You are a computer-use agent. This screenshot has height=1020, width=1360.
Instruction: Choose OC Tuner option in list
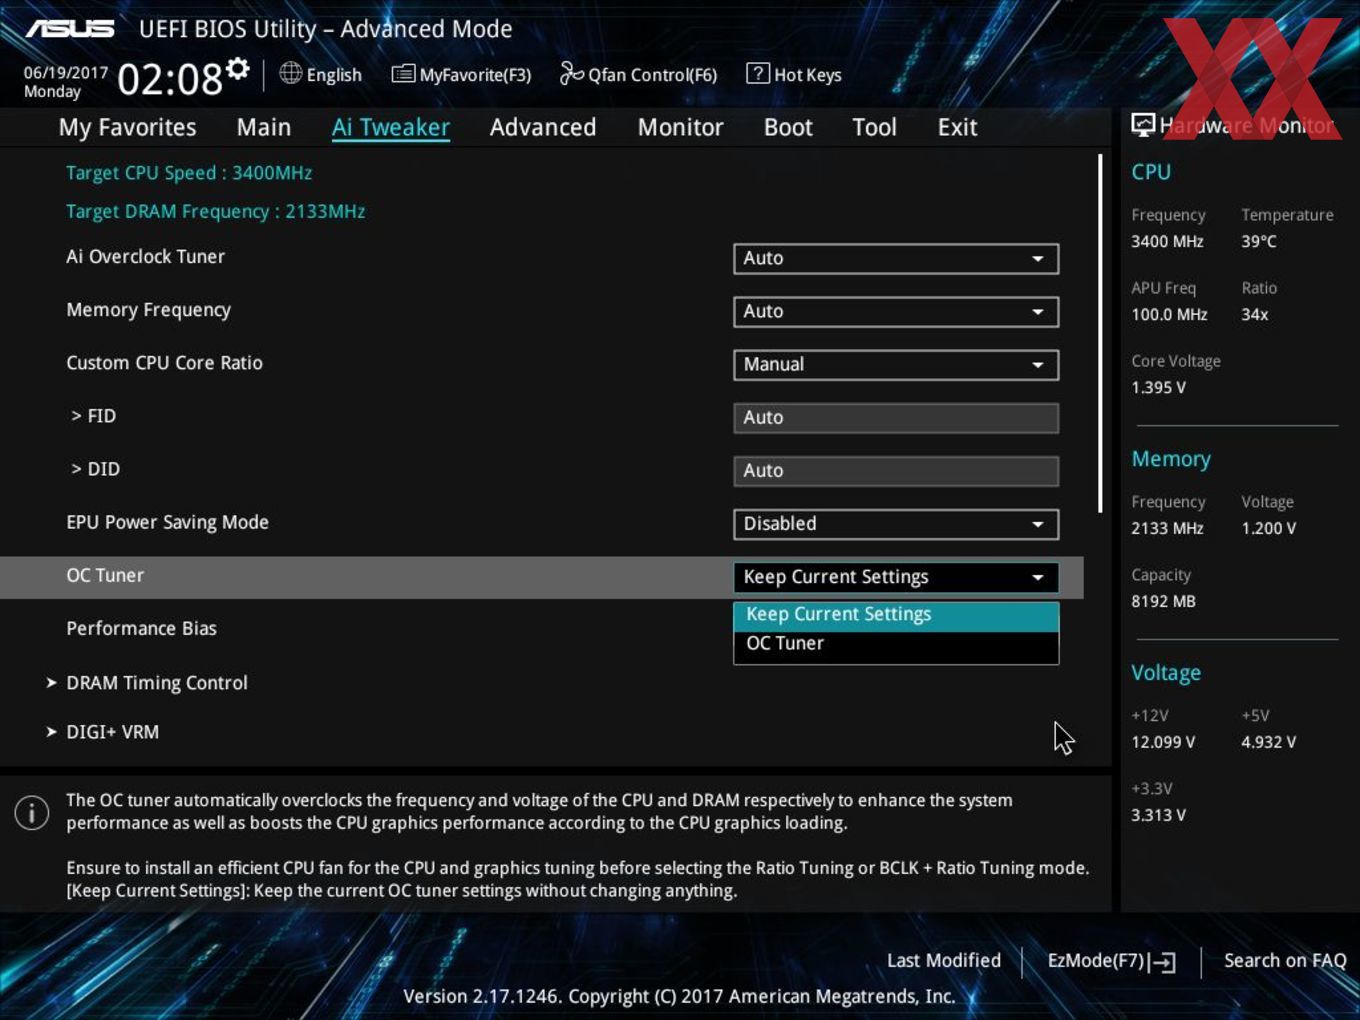tap(896, 645)
